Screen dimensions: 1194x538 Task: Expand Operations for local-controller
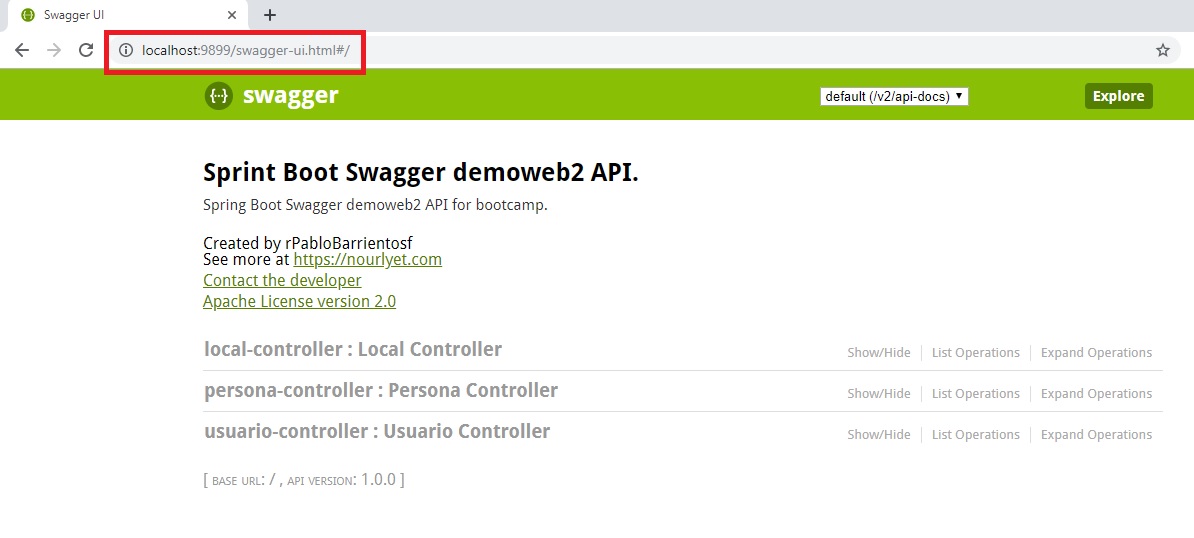click(1097, 353)
